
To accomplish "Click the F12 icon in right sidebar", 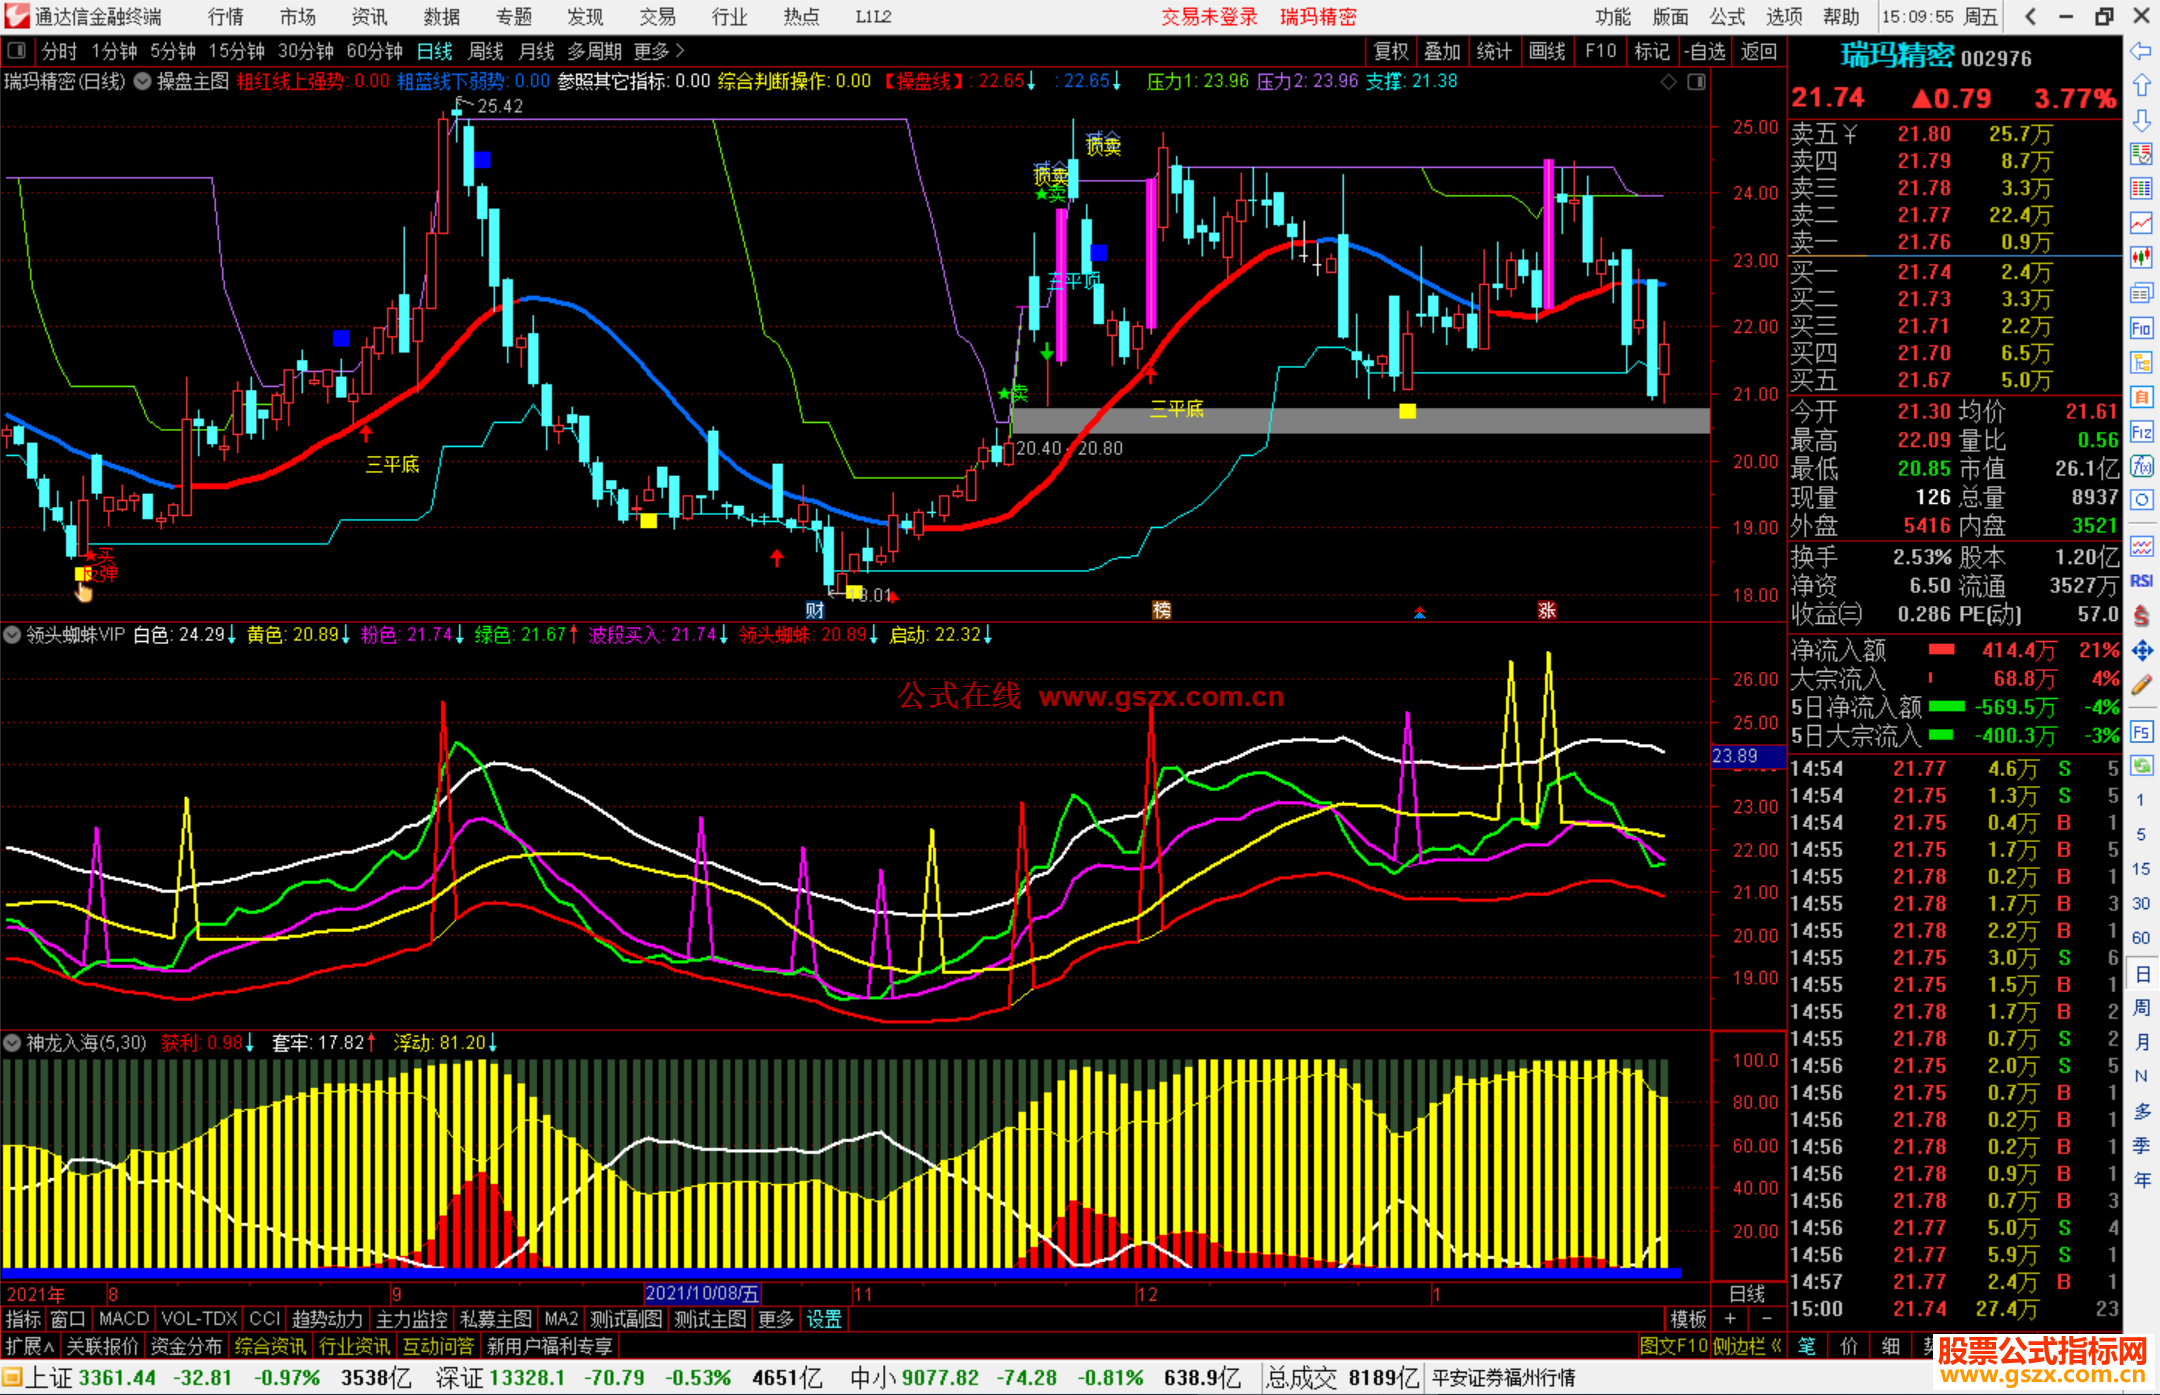I will [2141, 432].
